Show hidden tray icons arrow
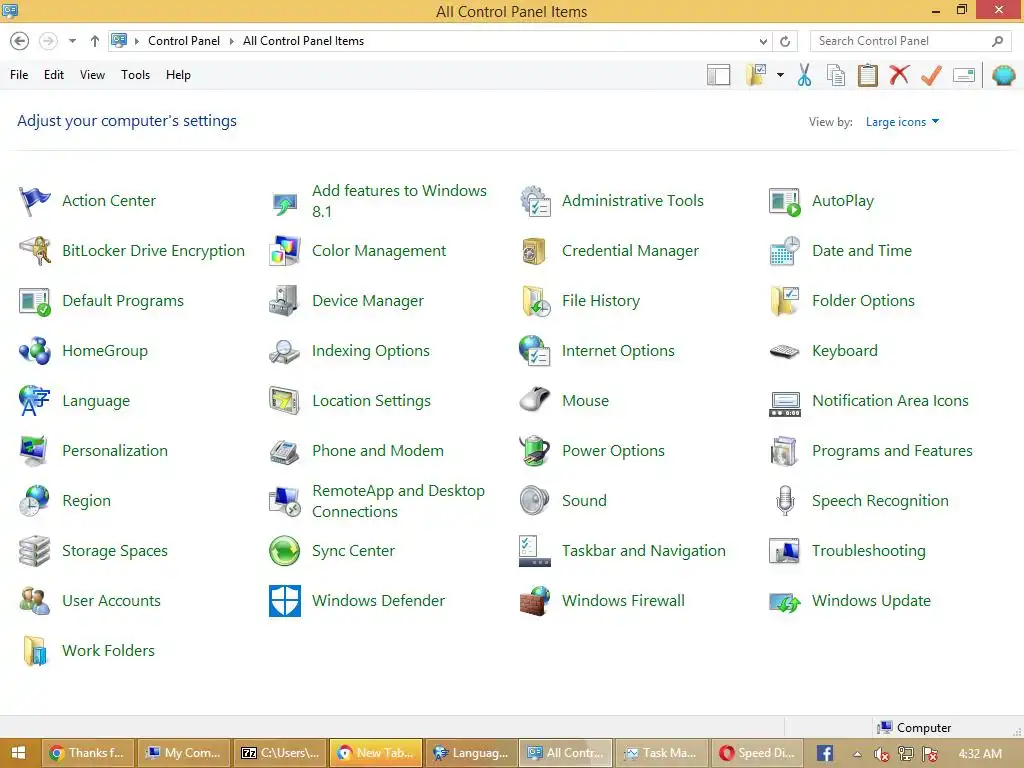Viewport: 1024px width, 768px height. click(x=857, y=754)
